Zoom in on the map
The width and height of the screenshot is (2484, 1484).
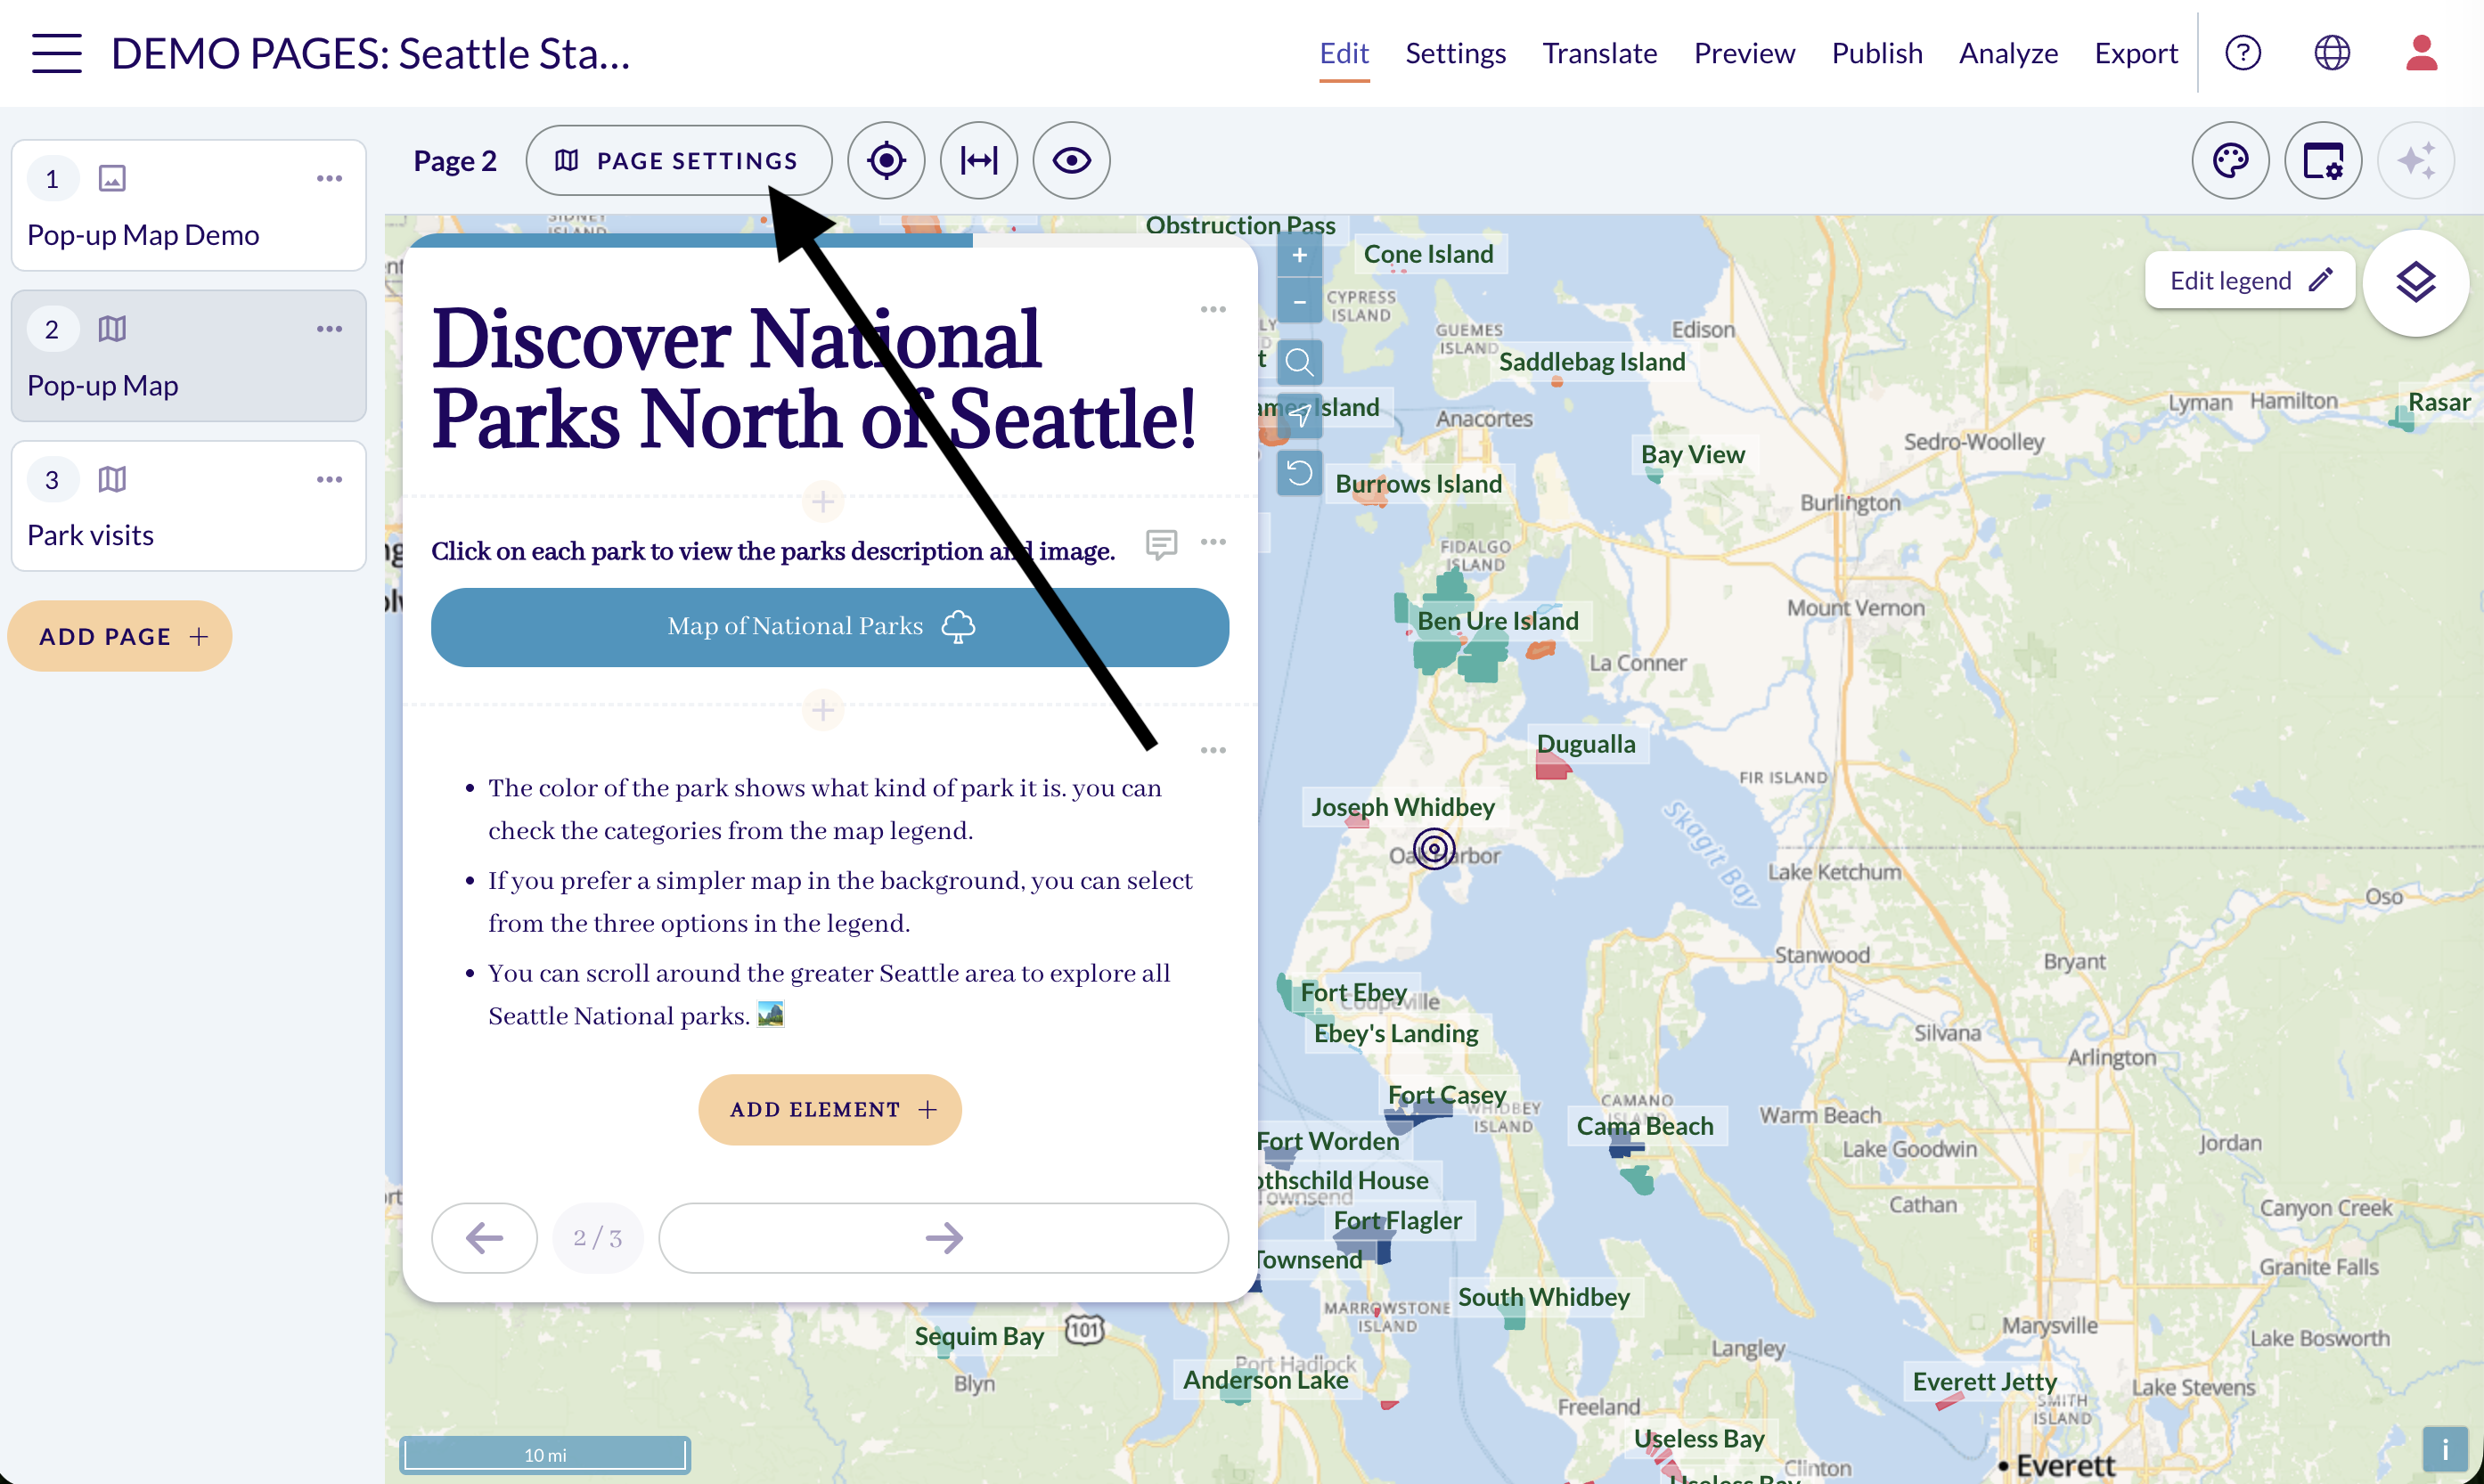coord(1299,256)
